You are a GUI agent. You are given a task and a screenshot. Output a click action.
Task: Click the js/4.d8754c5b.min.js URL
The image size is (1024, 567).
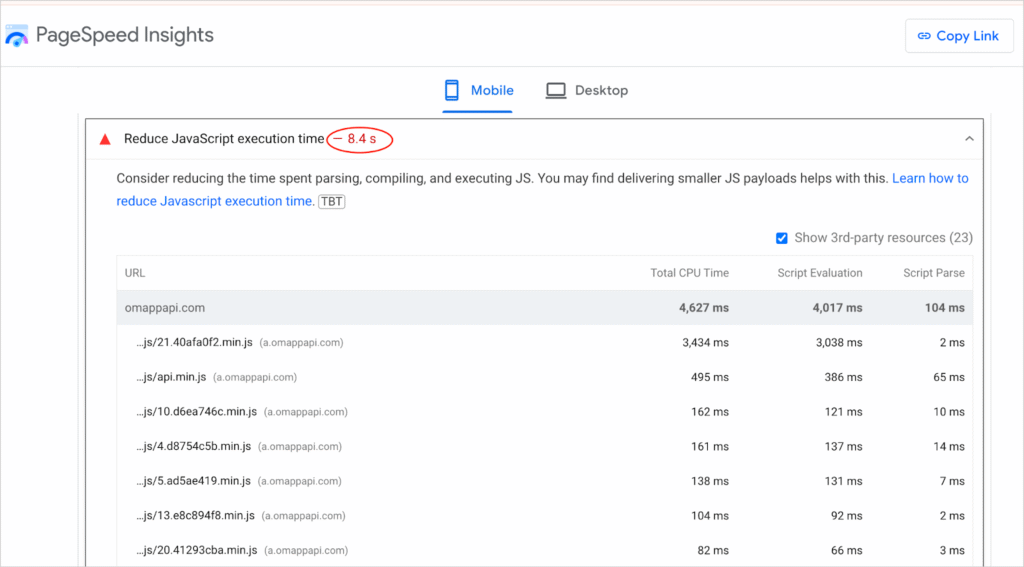(x=193, y=446)
